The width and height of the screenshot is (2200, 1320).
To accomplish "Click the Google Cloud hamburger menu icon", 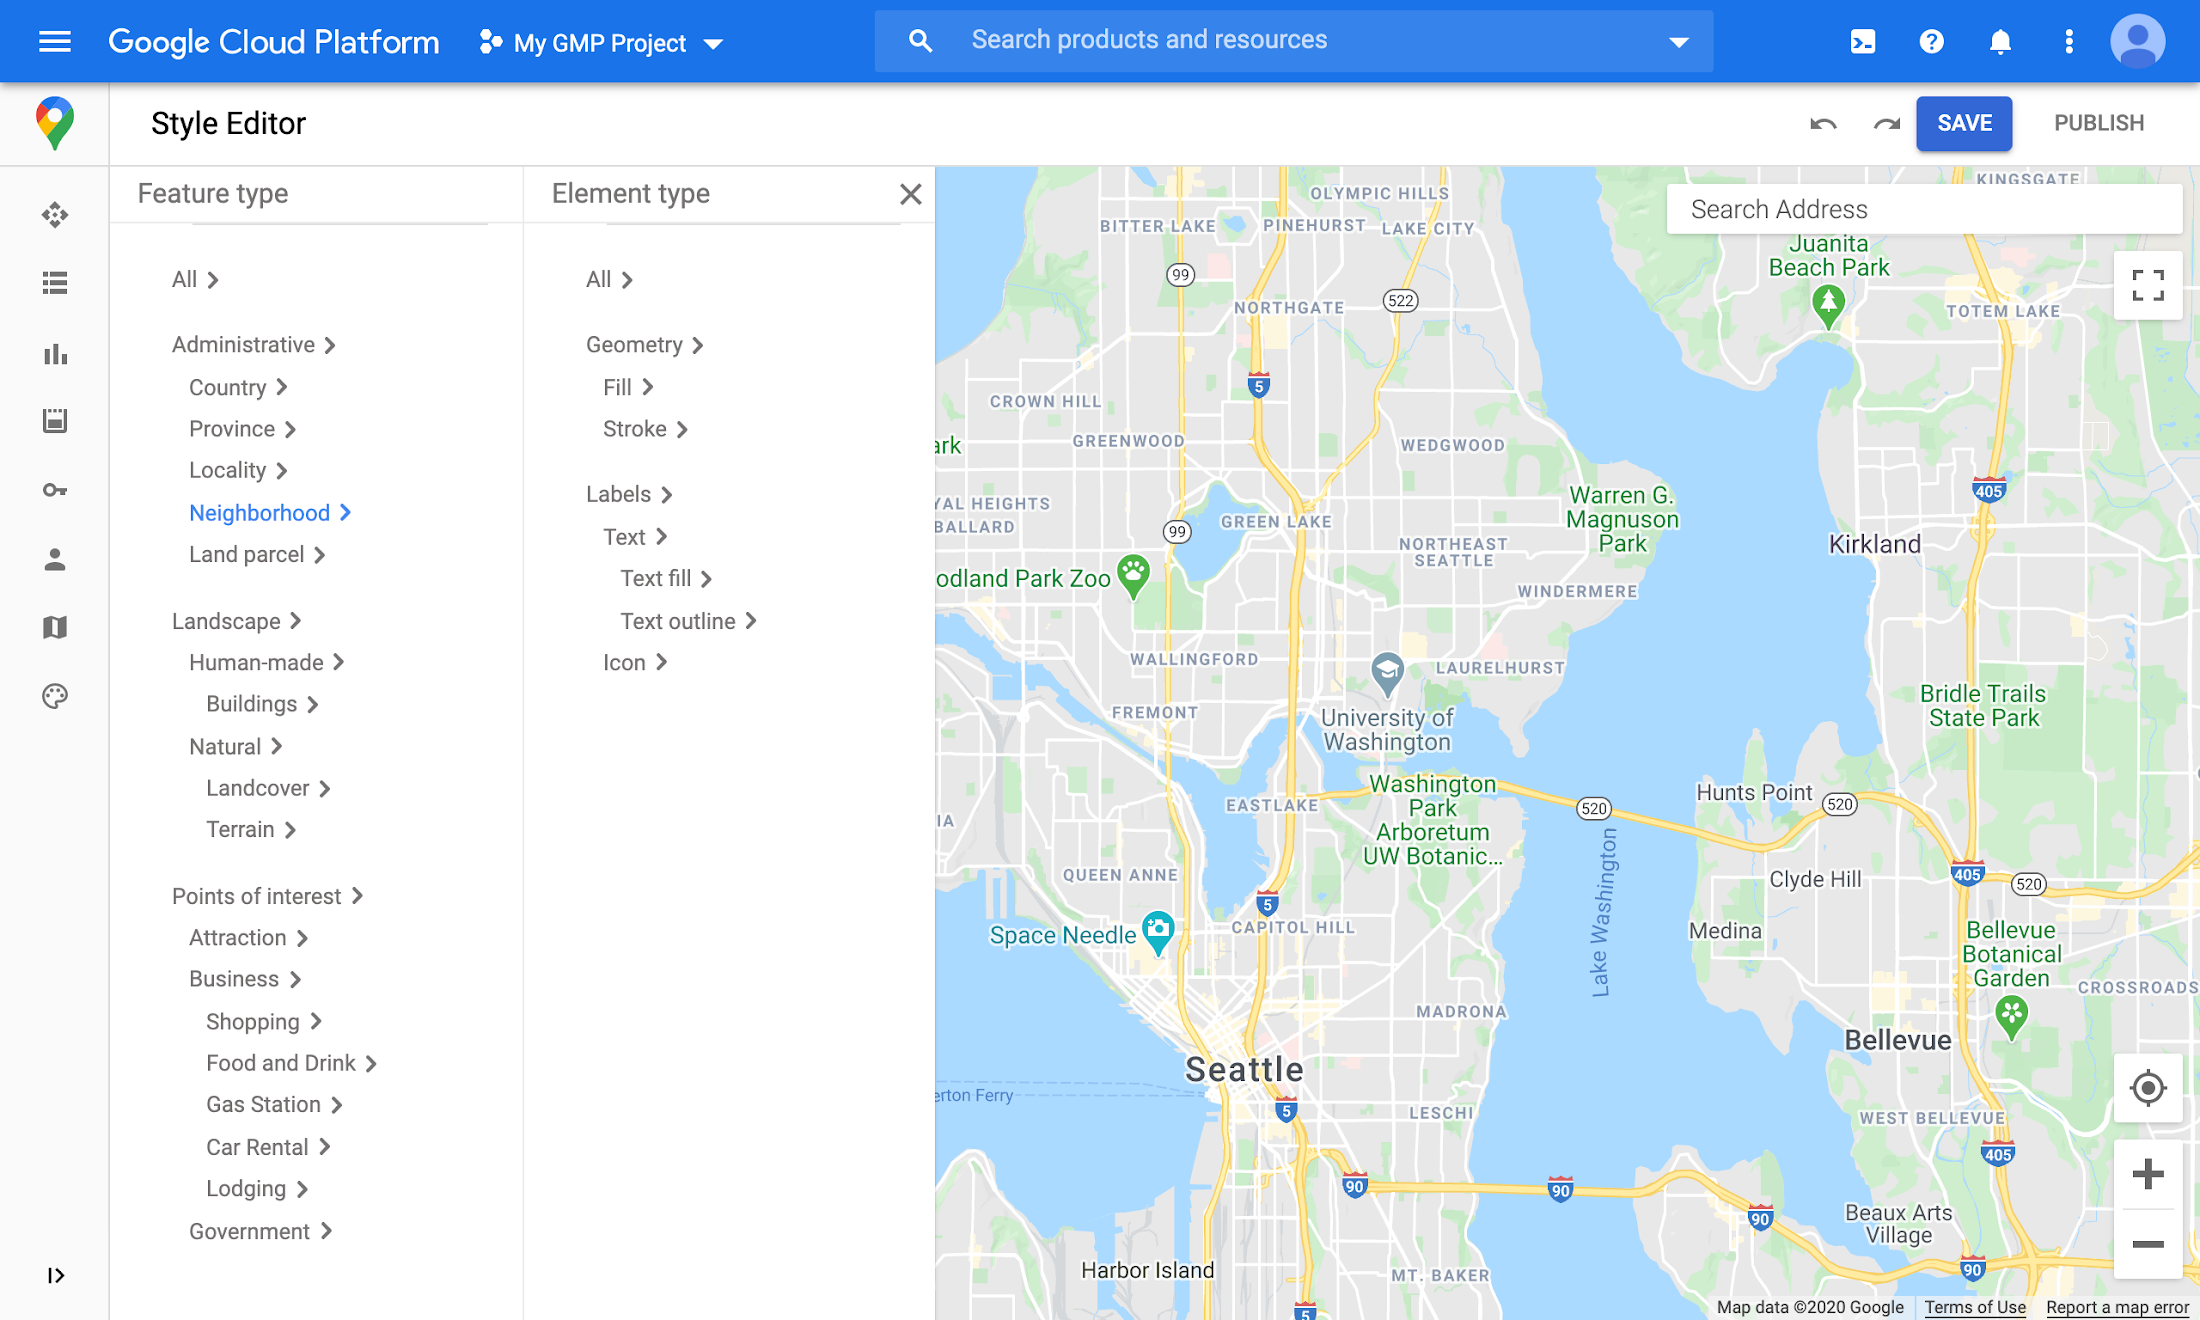I will (55, 41).
